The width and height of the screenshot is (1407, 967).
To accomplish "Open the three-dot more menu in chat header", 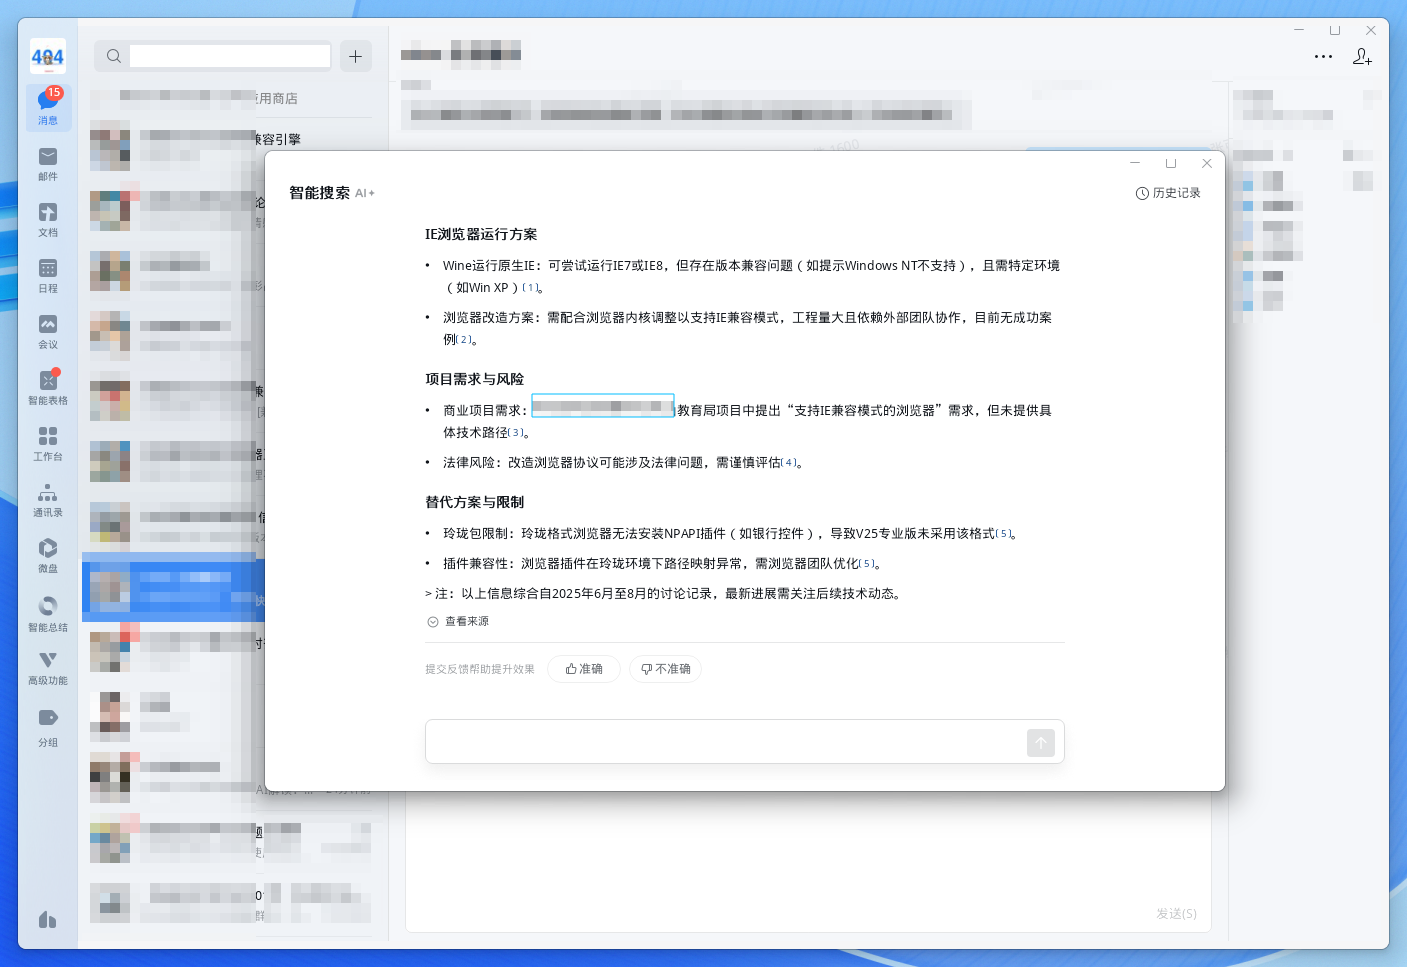I will (1323, 57).
